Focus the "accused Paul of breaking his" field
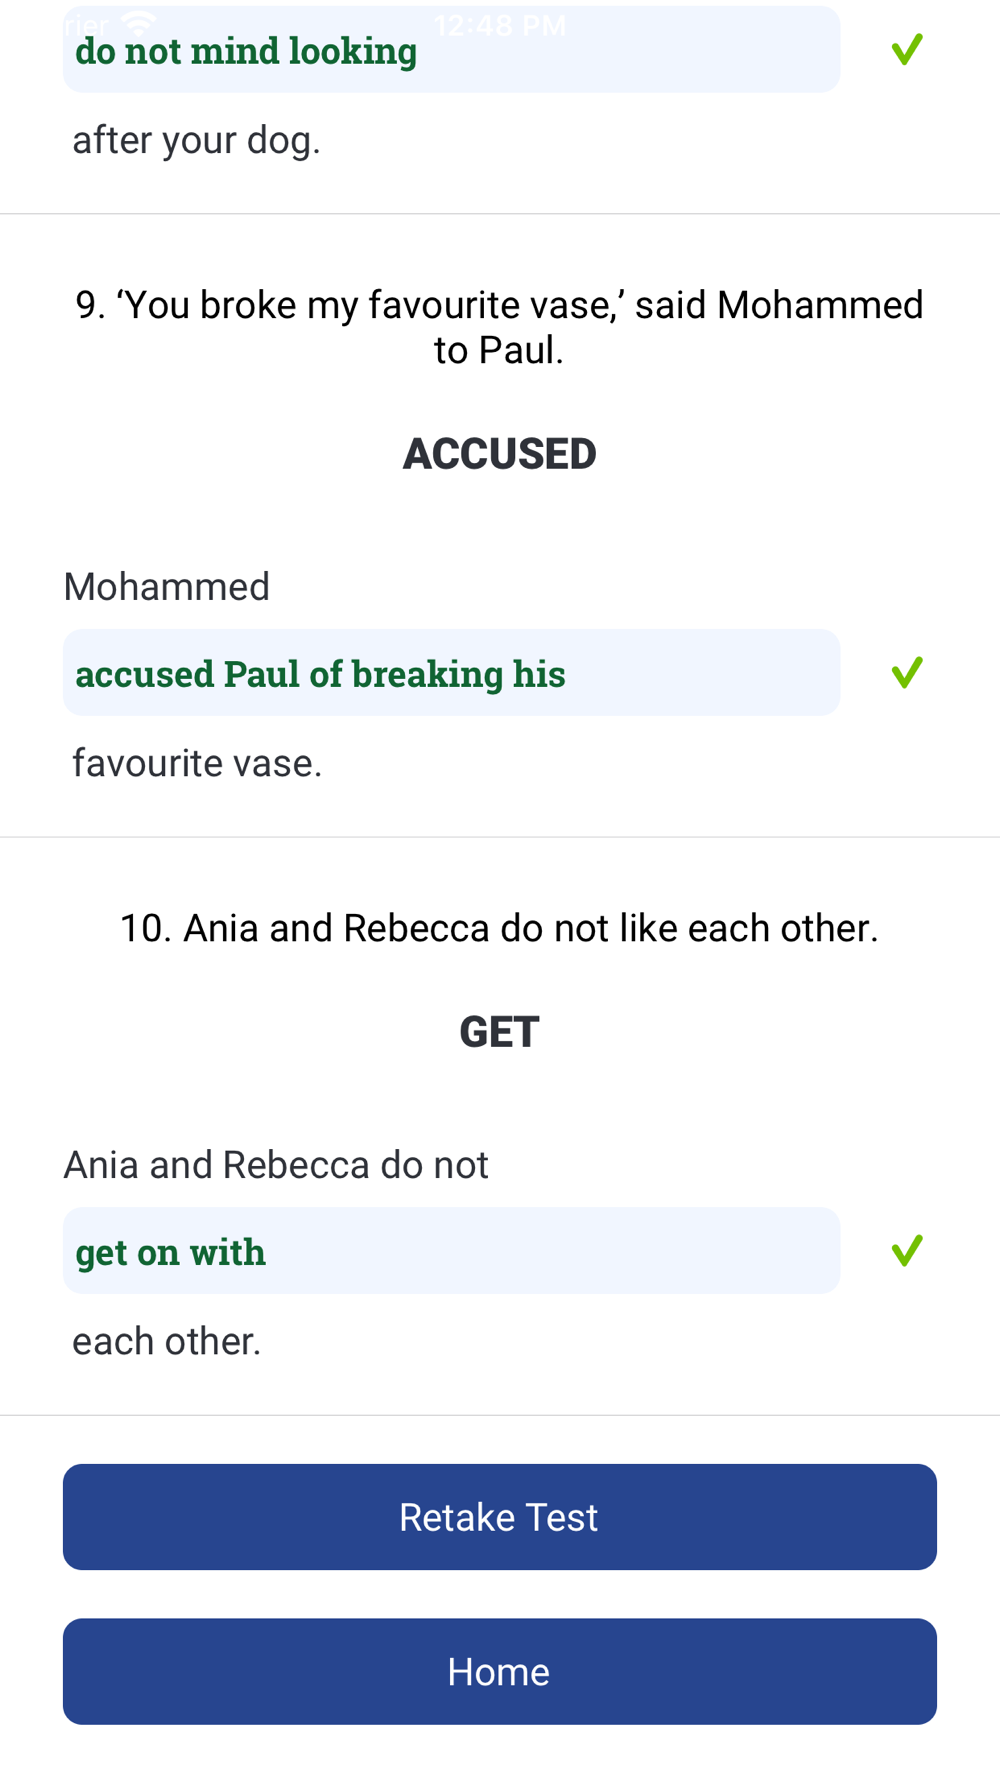Screen dimensions: 1000x1778 tap(451, 673)
